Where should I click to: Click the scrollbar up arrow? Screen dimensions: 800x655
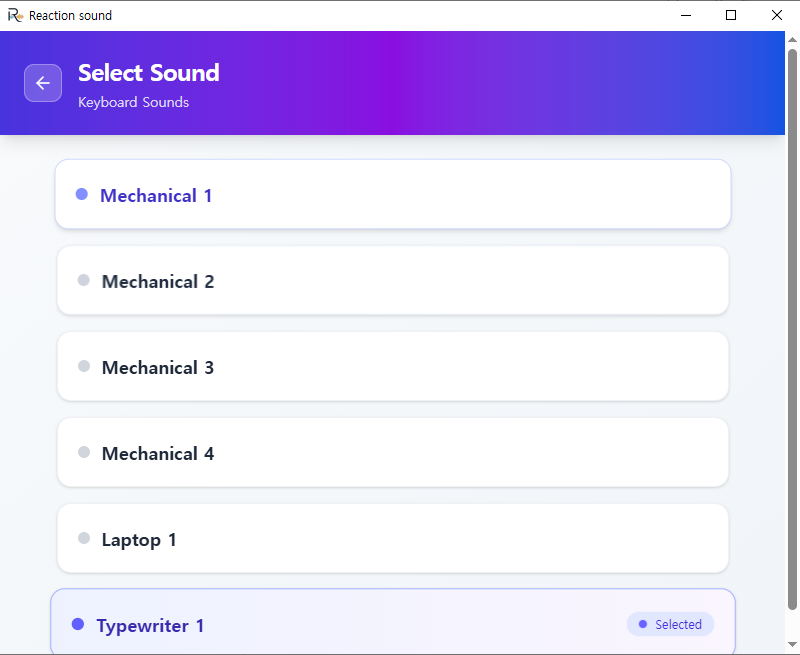[791, 38]
